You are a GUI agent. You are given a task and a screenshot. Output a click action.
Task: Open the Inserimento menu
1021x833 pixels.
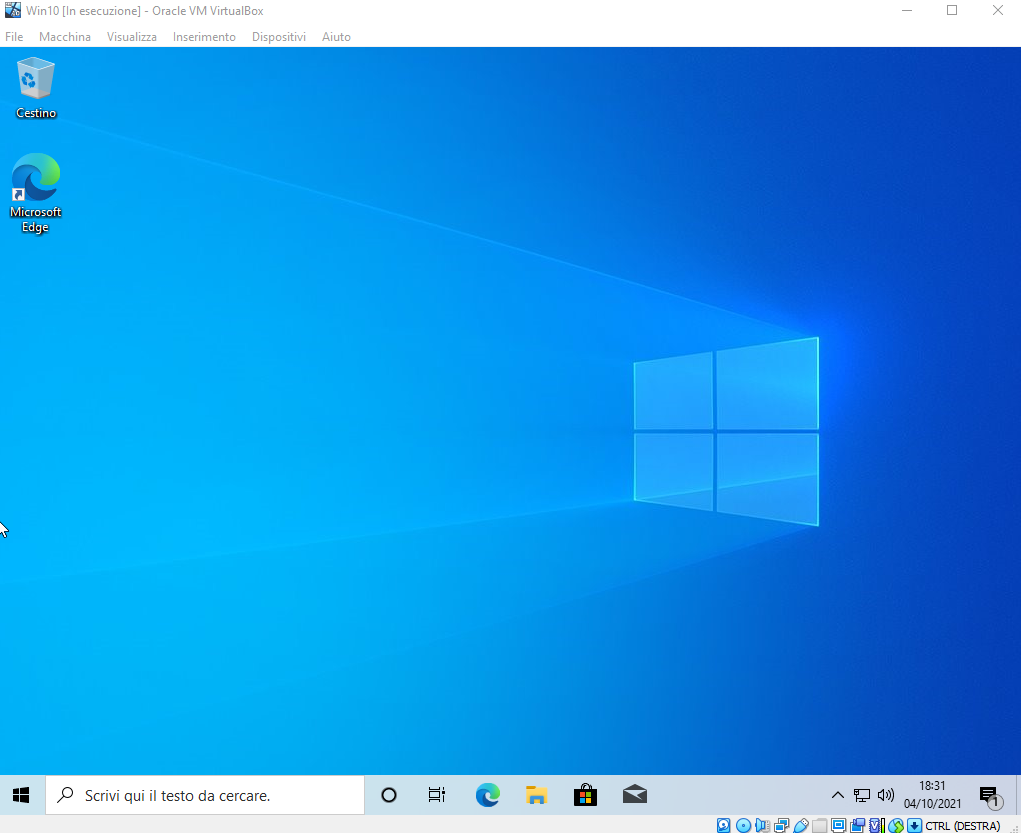tap(204, 36)
